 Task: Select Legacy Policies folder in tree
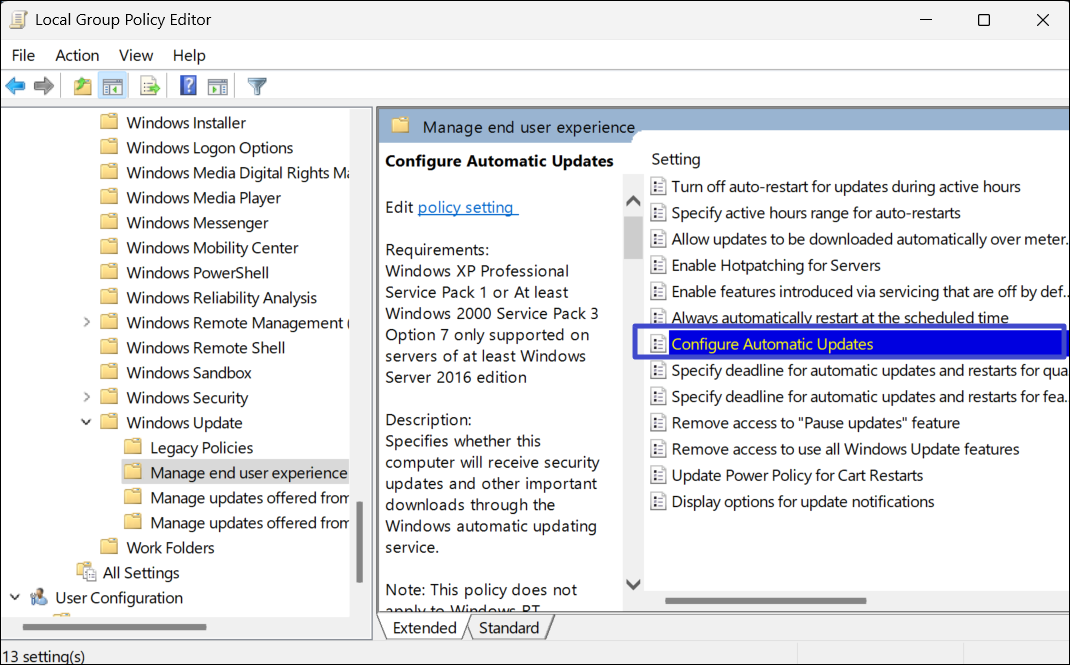[201, 448]
